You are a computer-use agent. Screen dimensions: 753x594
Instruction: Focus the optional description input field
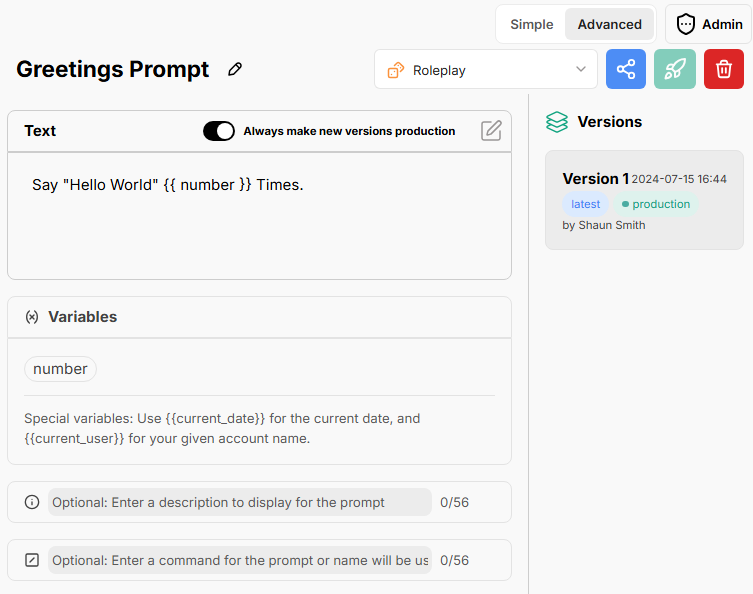tap(240, 502)
